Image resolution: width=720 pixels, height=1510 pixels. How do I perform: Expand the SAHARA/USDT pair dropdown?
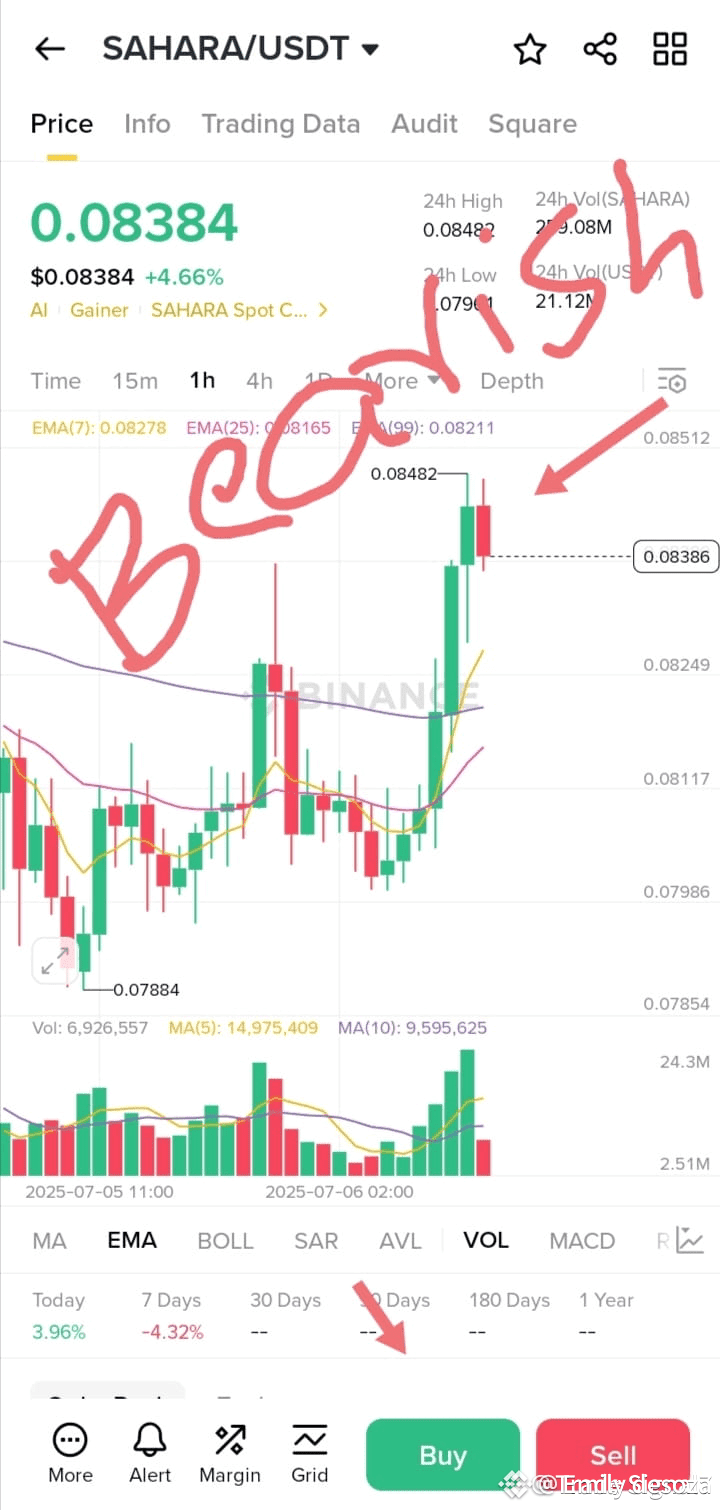point(371,49)
